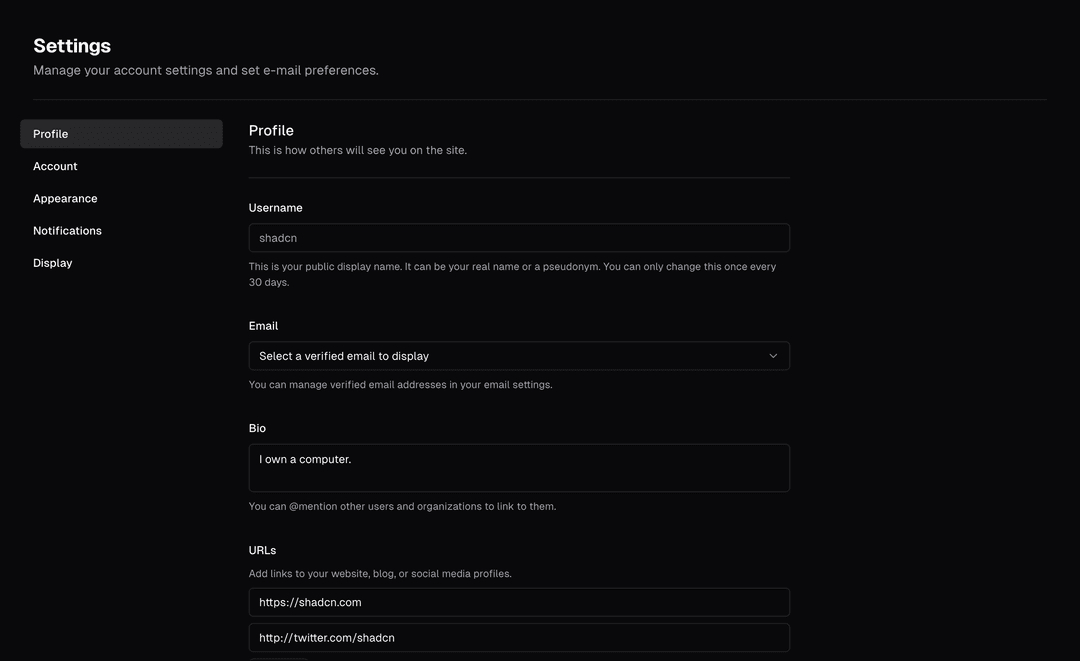1080x661 pixels.
Task: Select the Notifications sidebar item
Action: tap(67, 229)
